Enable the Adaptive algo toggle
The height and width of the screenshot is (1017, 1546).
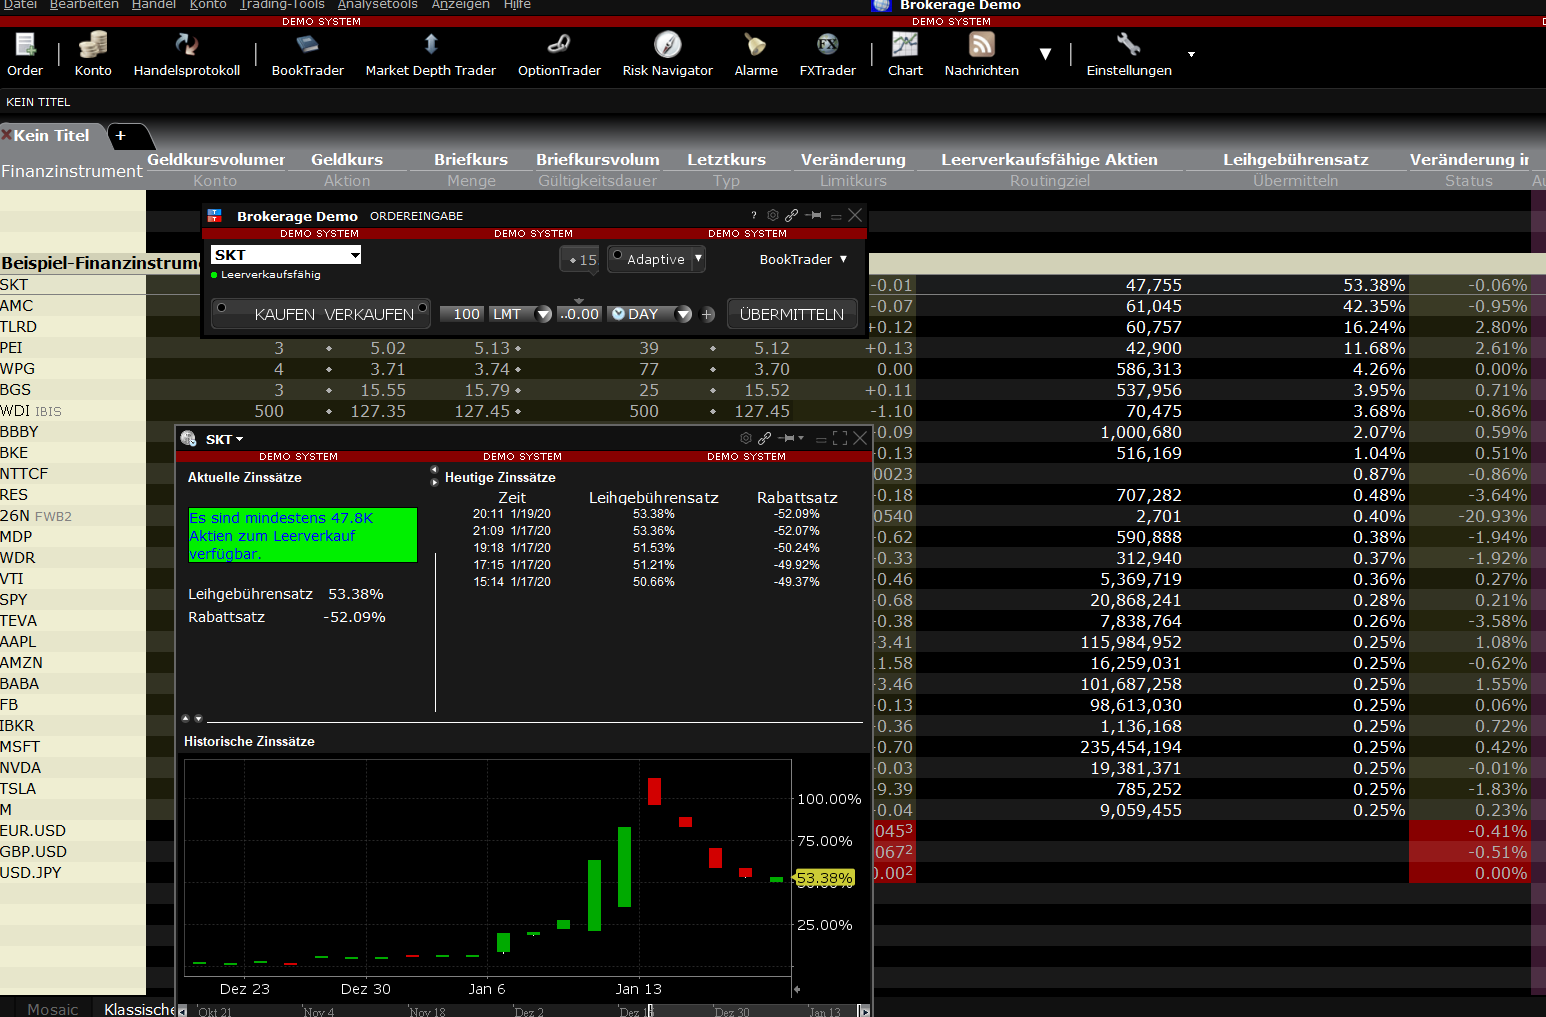618,256
